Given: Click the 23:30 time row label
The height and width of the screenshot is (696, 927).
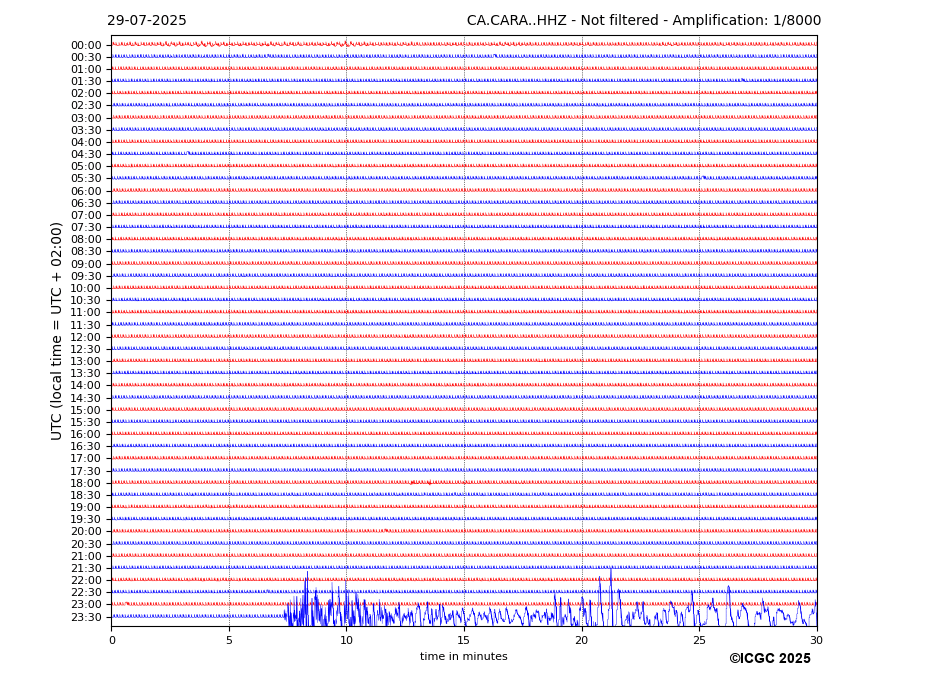Looking at the screenshot, I should pos(86,617).
